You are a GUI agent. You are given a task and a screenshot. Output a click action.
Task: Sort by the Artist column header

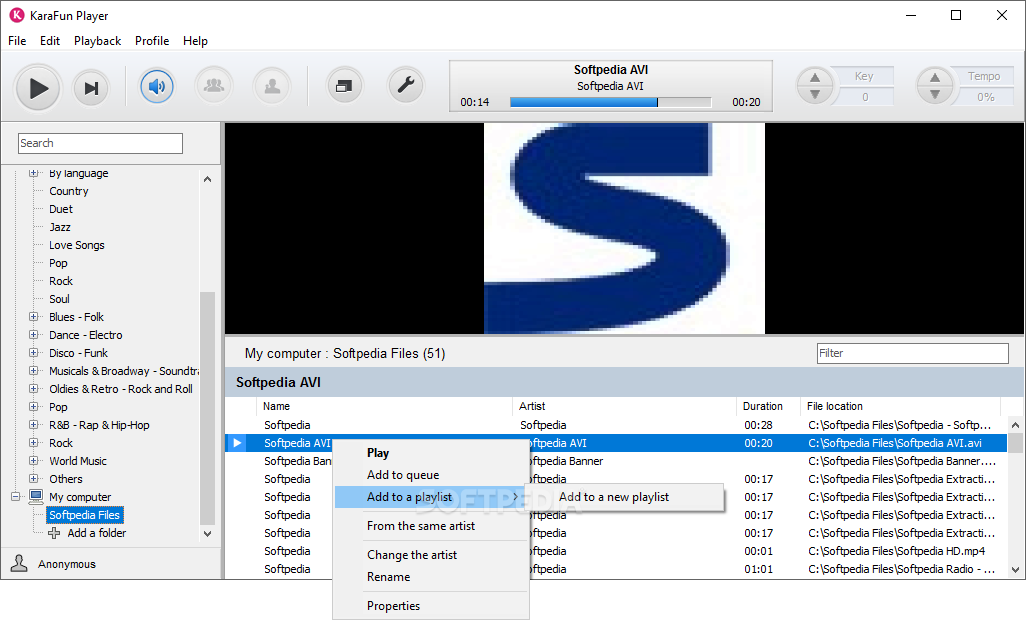pyautogui.click(x=624, y=406)
